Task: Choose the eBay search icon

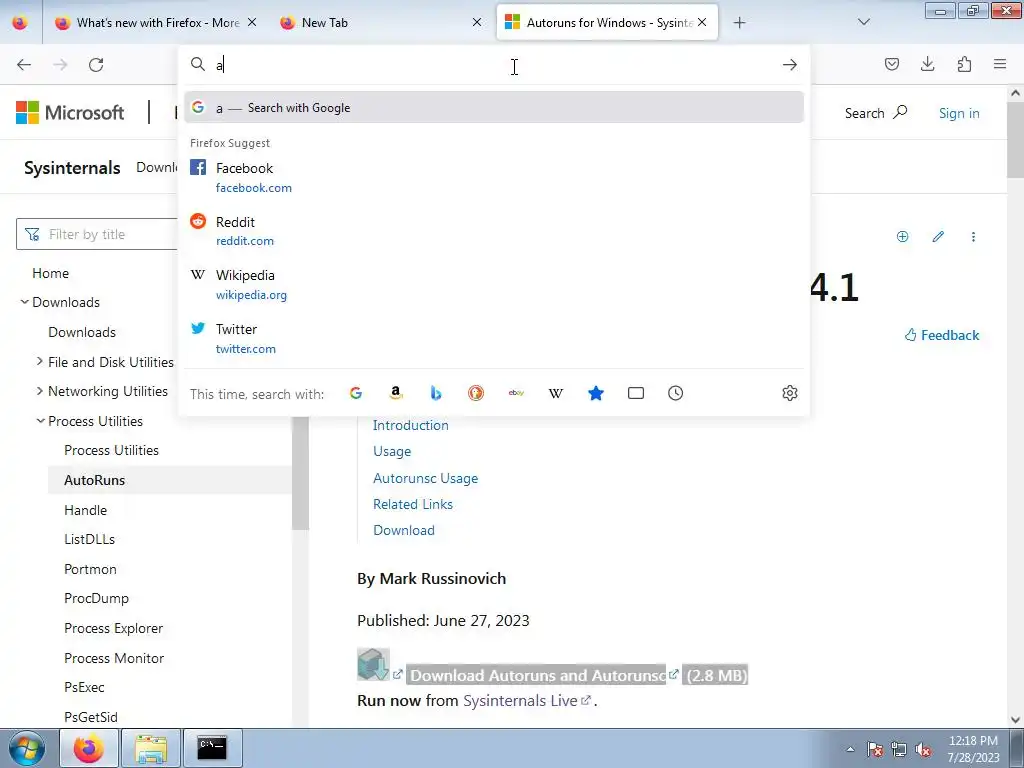Action: click(x=516, y=393)
